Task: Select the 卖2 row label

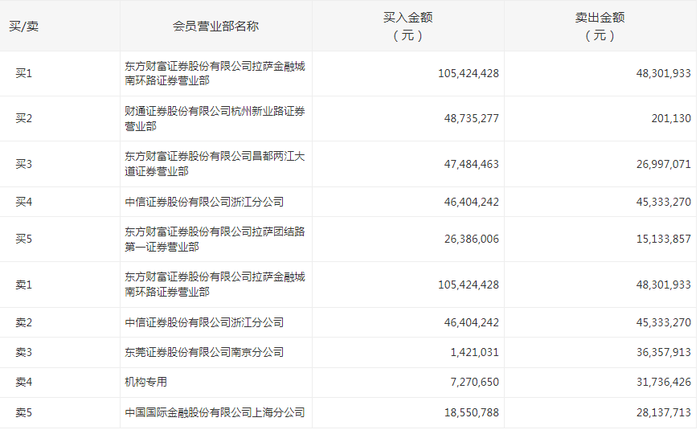Action: (x=24, y=322)
